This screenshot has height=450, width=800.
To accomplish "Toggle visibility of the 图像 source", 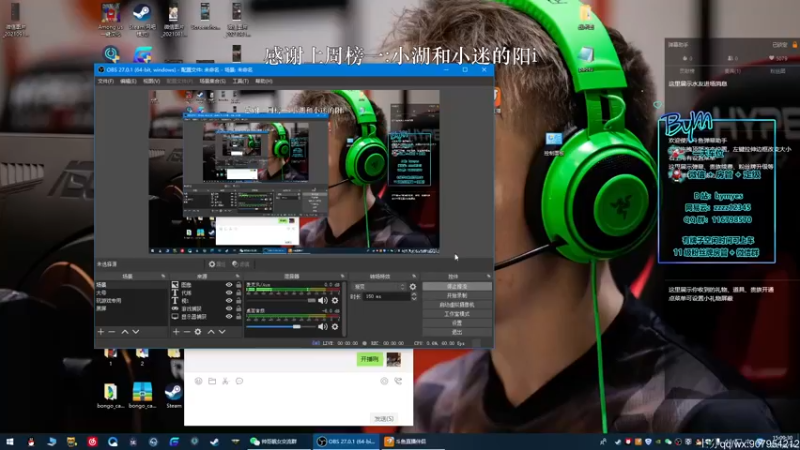I will [x=229, y=285].
